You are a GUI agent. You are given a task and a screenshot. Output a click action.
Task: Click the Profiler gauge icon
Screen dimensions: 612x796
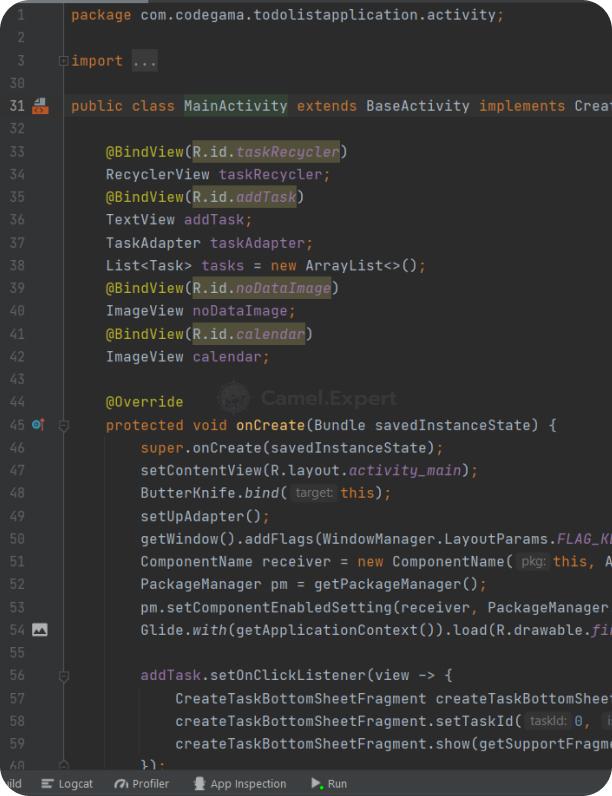point(122,784)
